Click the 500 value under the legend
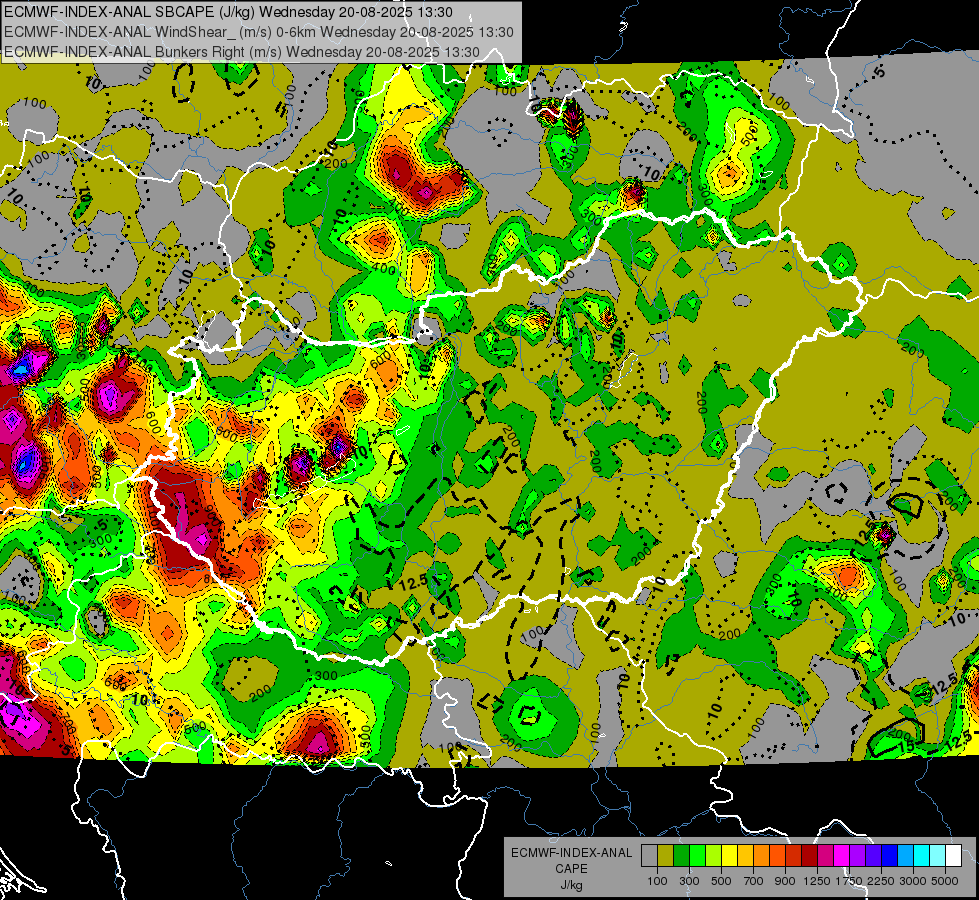The image size is (979, 900). (x=721, y=881)
